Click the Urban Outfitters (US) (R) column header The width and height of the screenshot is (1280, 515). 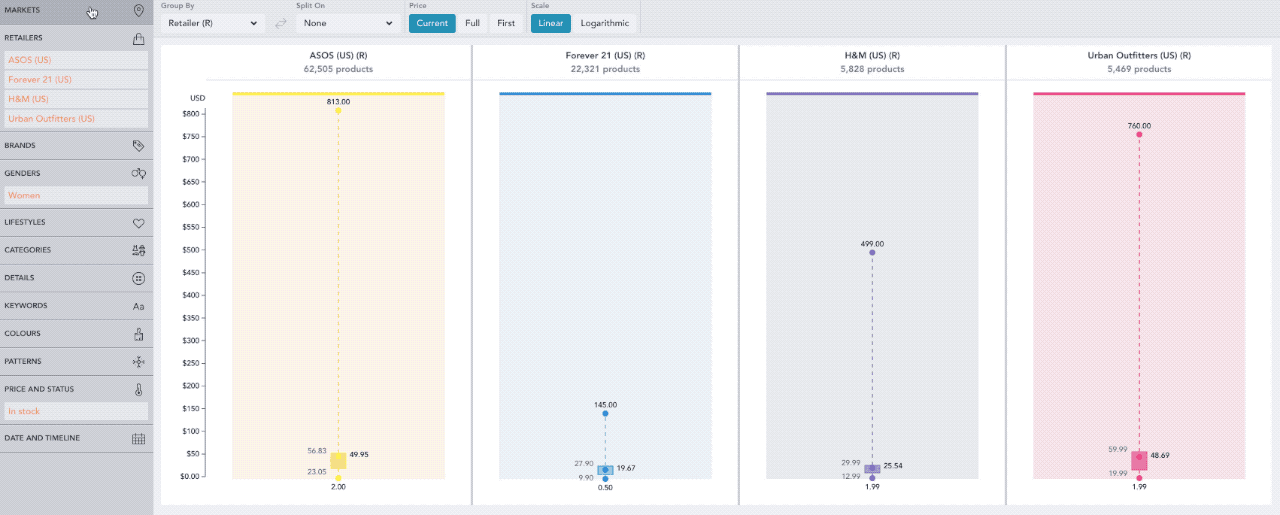tap(1139, 56)
